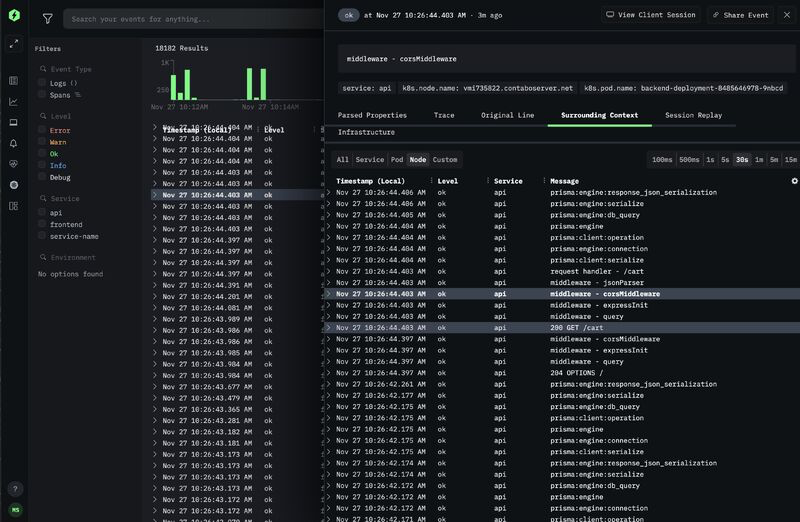Screen dimensions: 800x522
Task: Close the event detail panel
Action: click(x=787, y=15)
